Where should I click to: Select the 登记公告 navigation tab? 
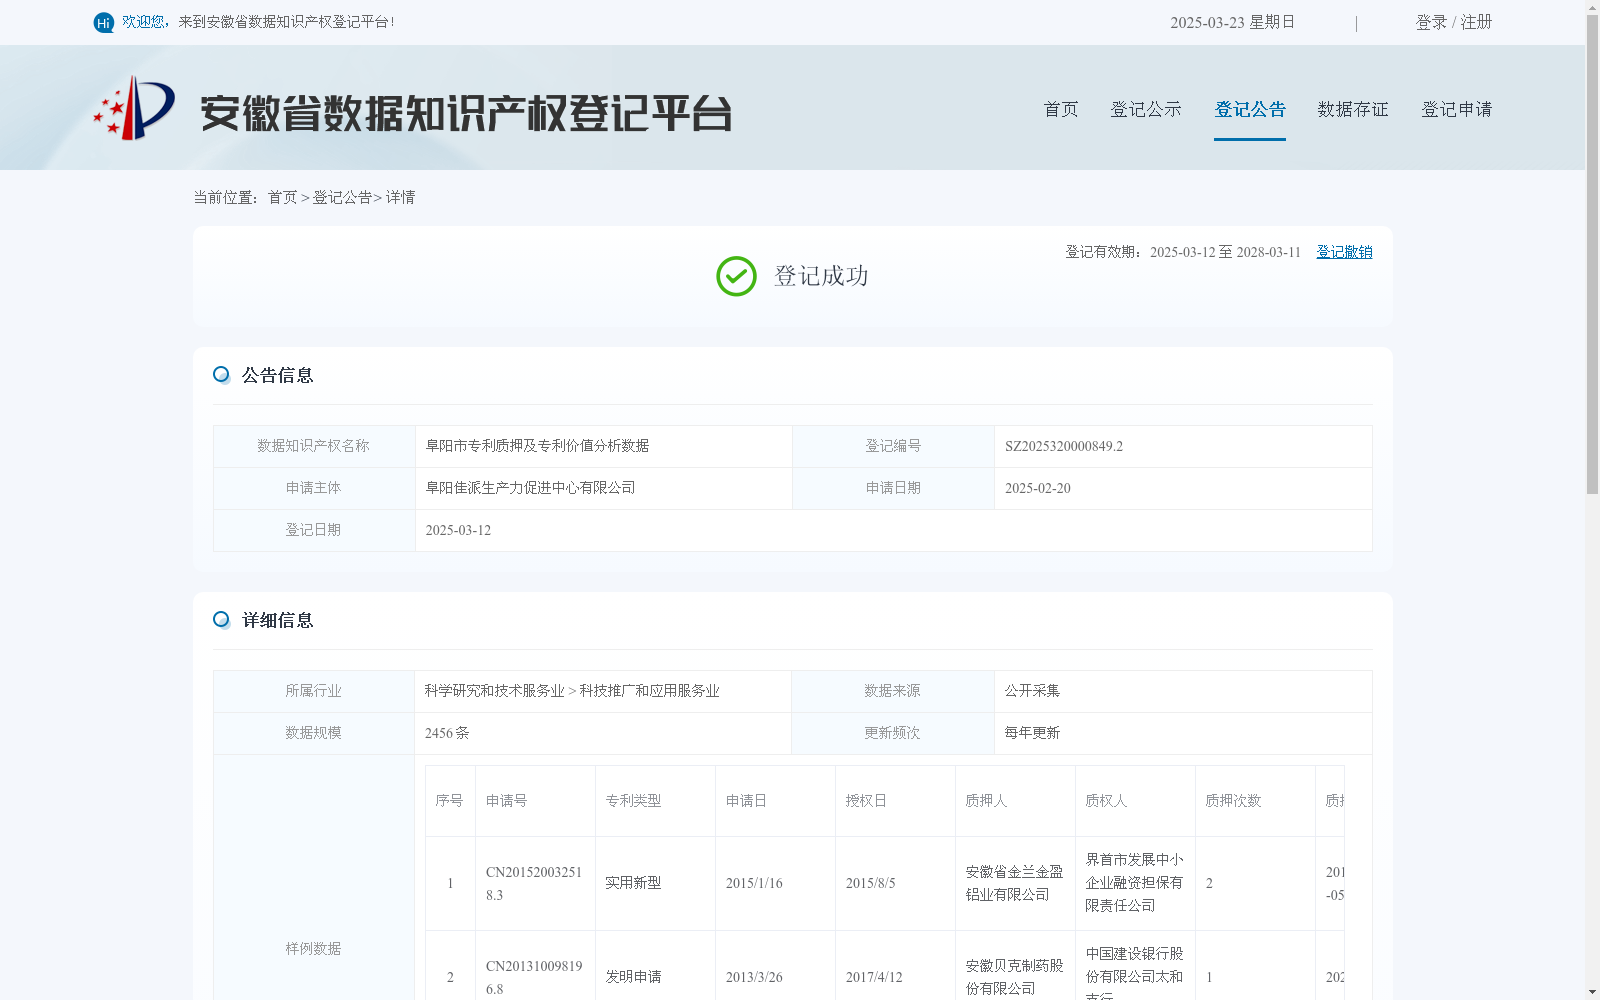[1250, 109]
